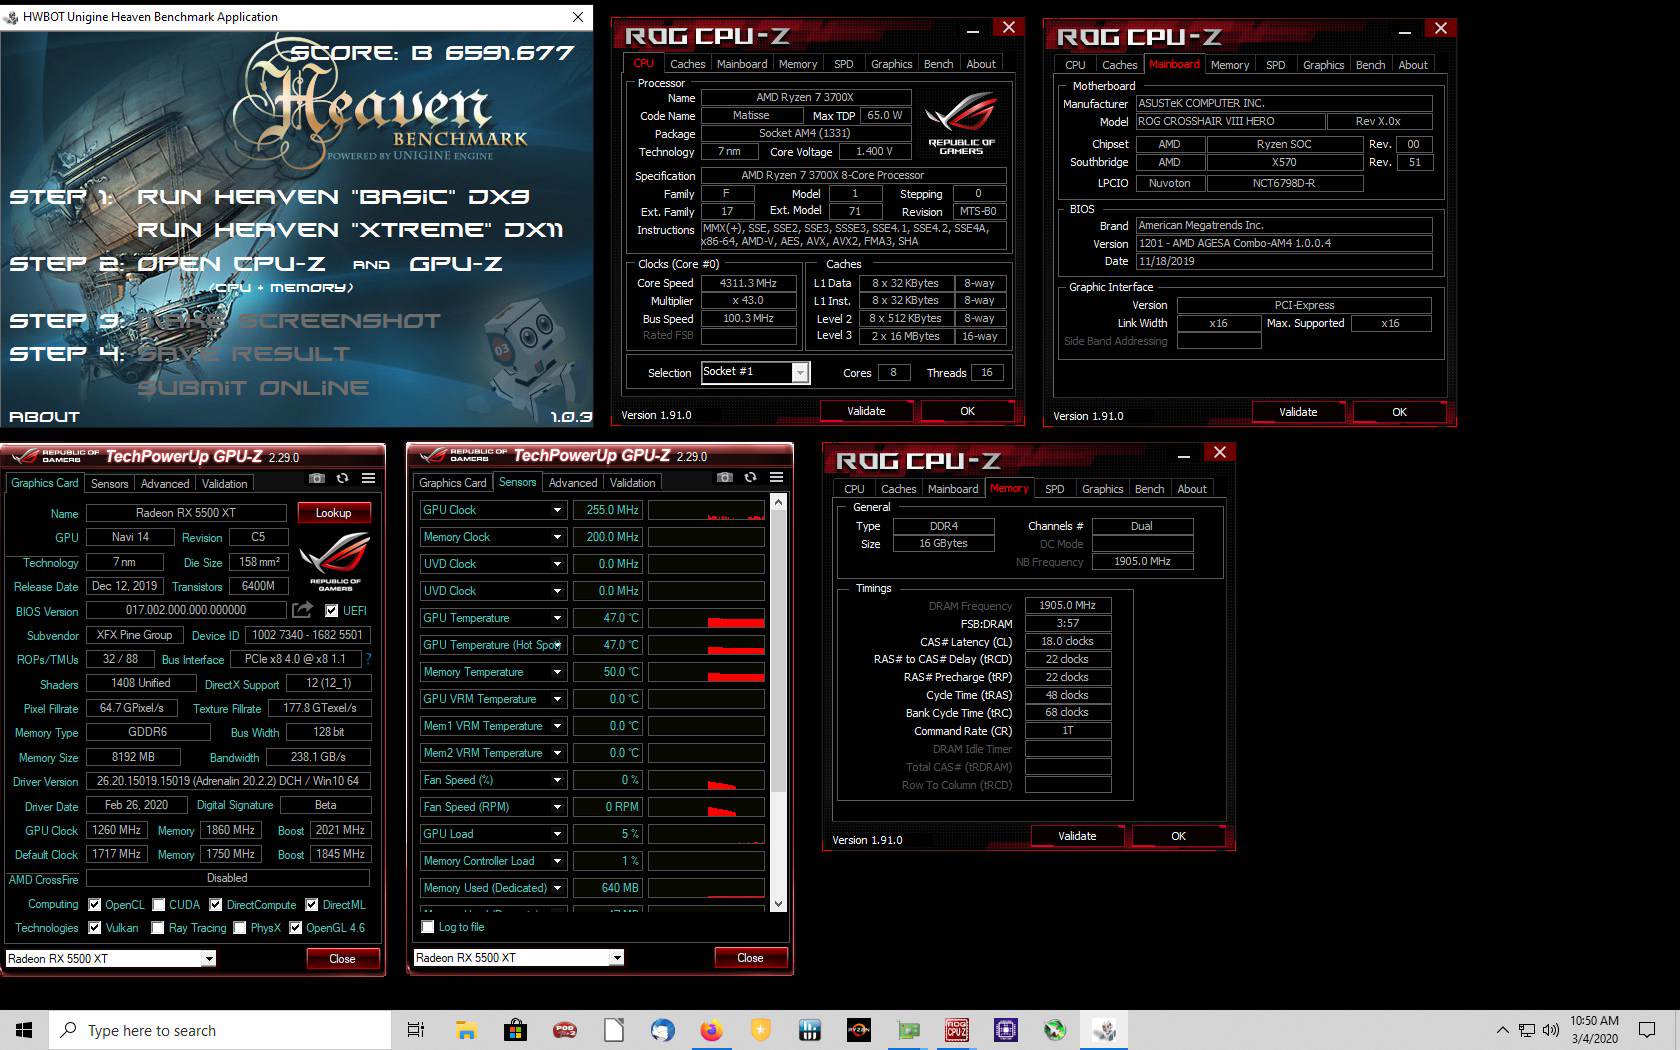Click scroll down arrow in GPU-Z Sensors list
This screenshot has height=1050, width=1680.
pyautogui.click(x=778, y=904)
